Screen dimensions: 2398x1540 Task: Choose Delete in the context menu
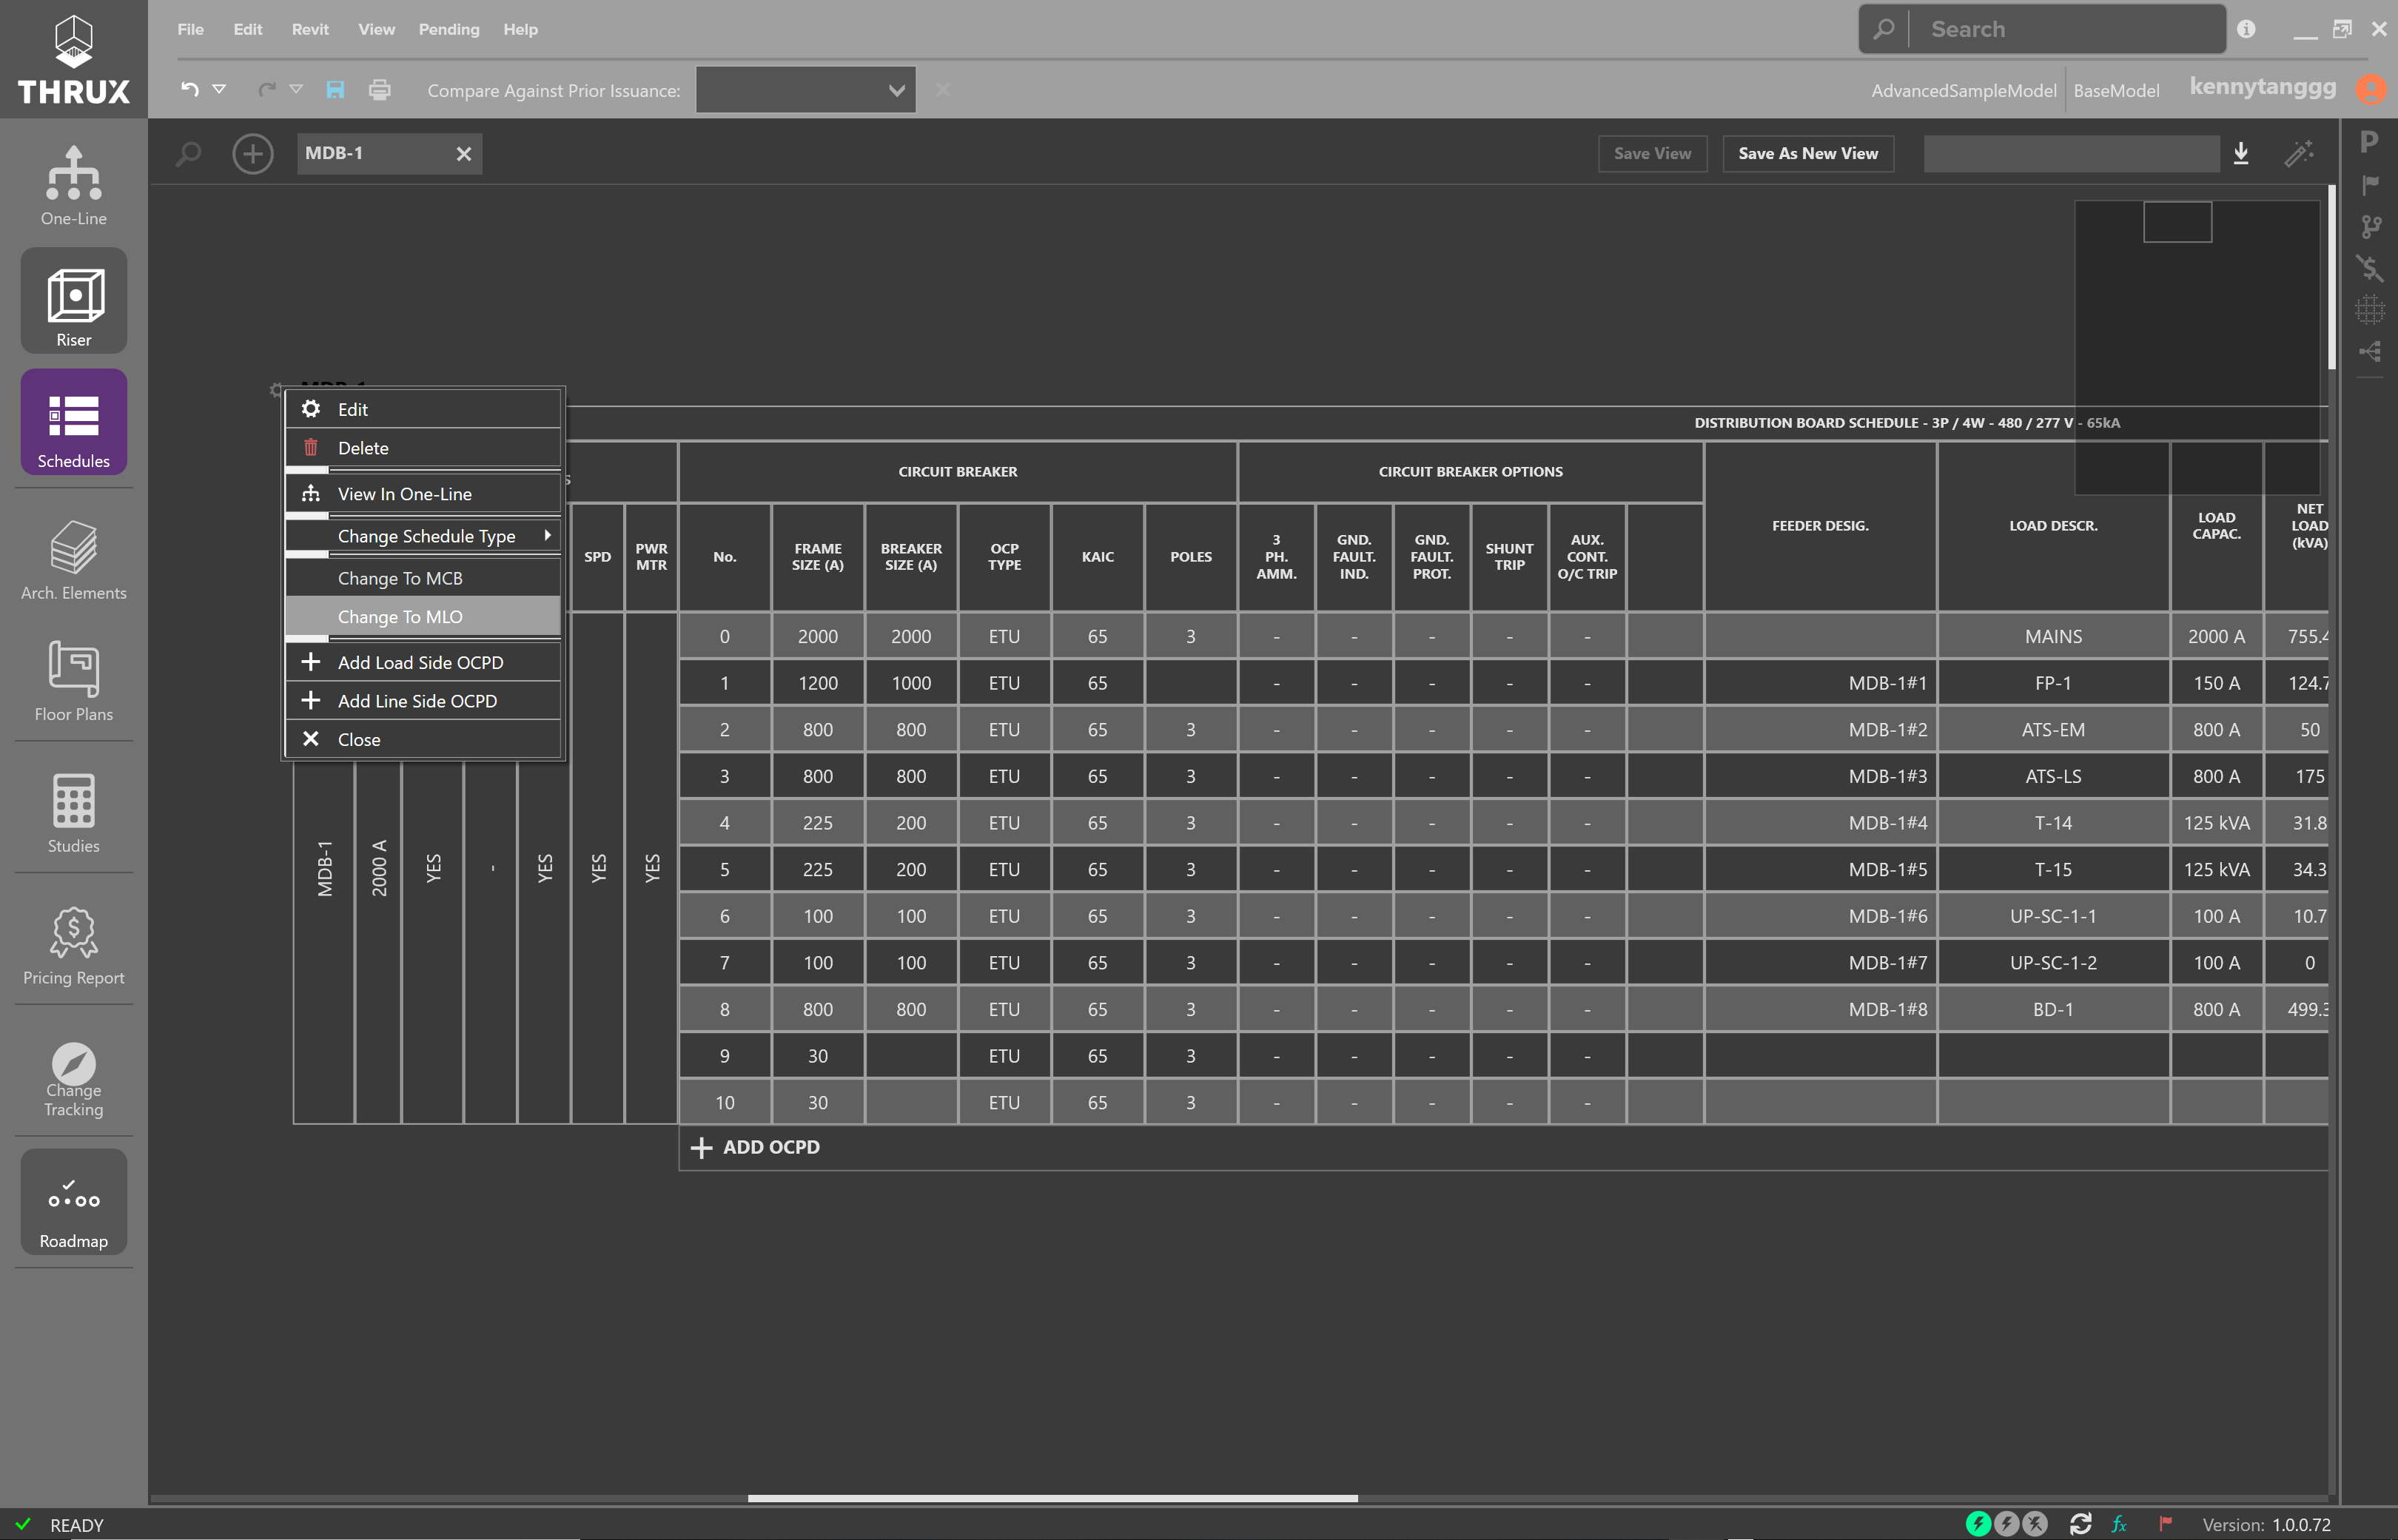422,448
